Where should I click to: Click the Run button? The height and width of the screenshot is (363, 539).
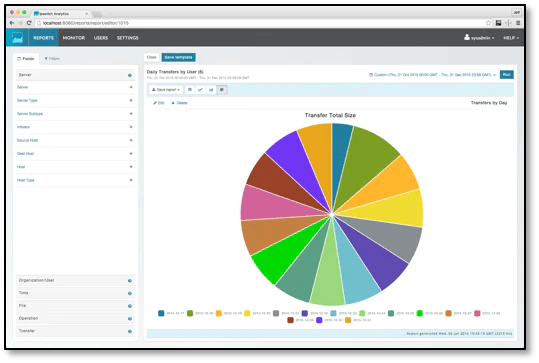click(x=506, y=75)
